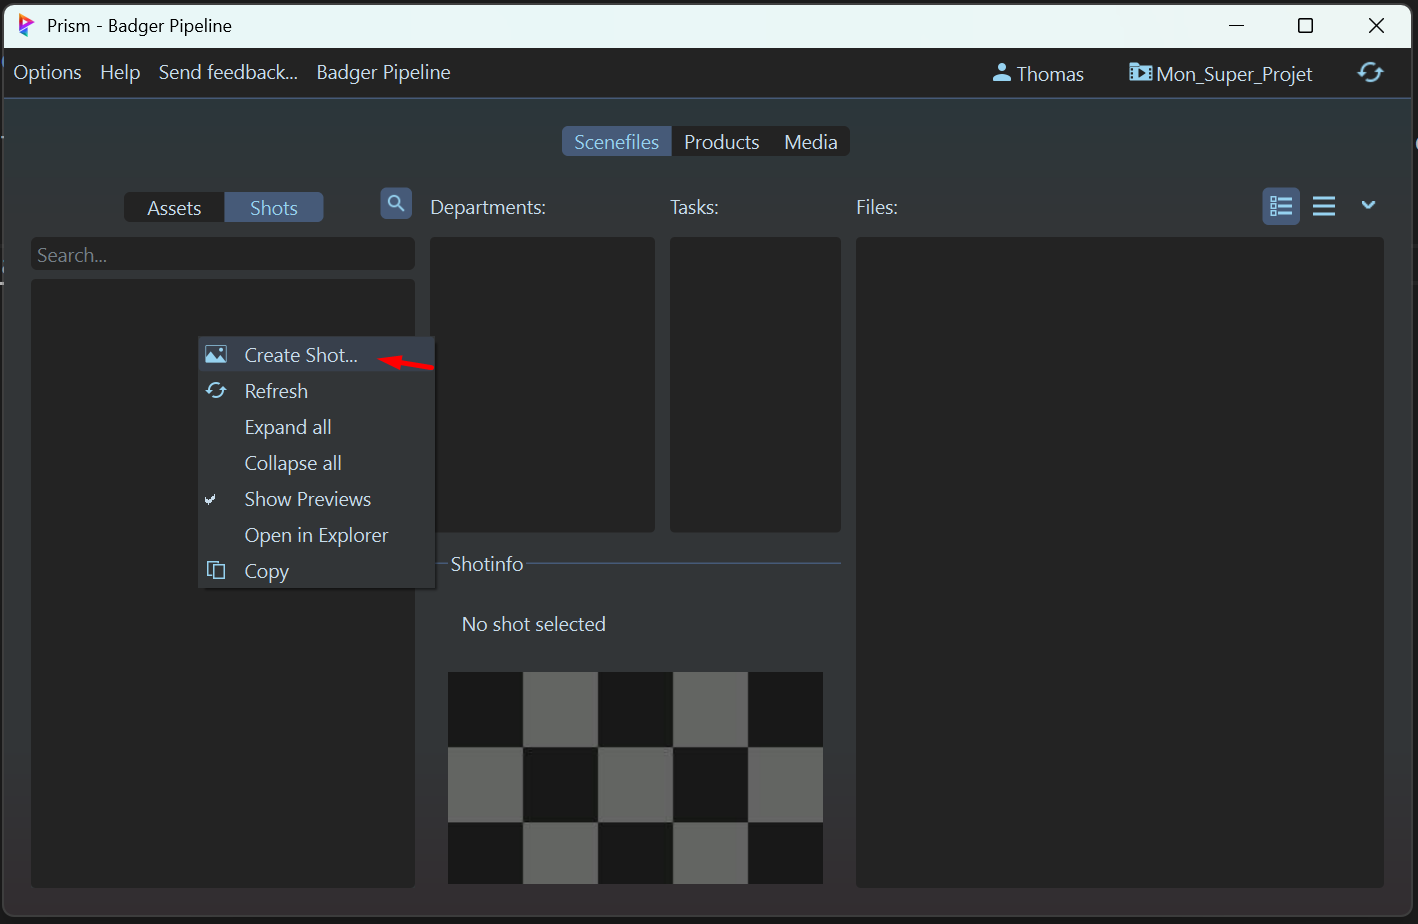The height and width of the screenshot is (924, 1418).
Task: Switch to the Products tab
Action: tap(721, 142)
